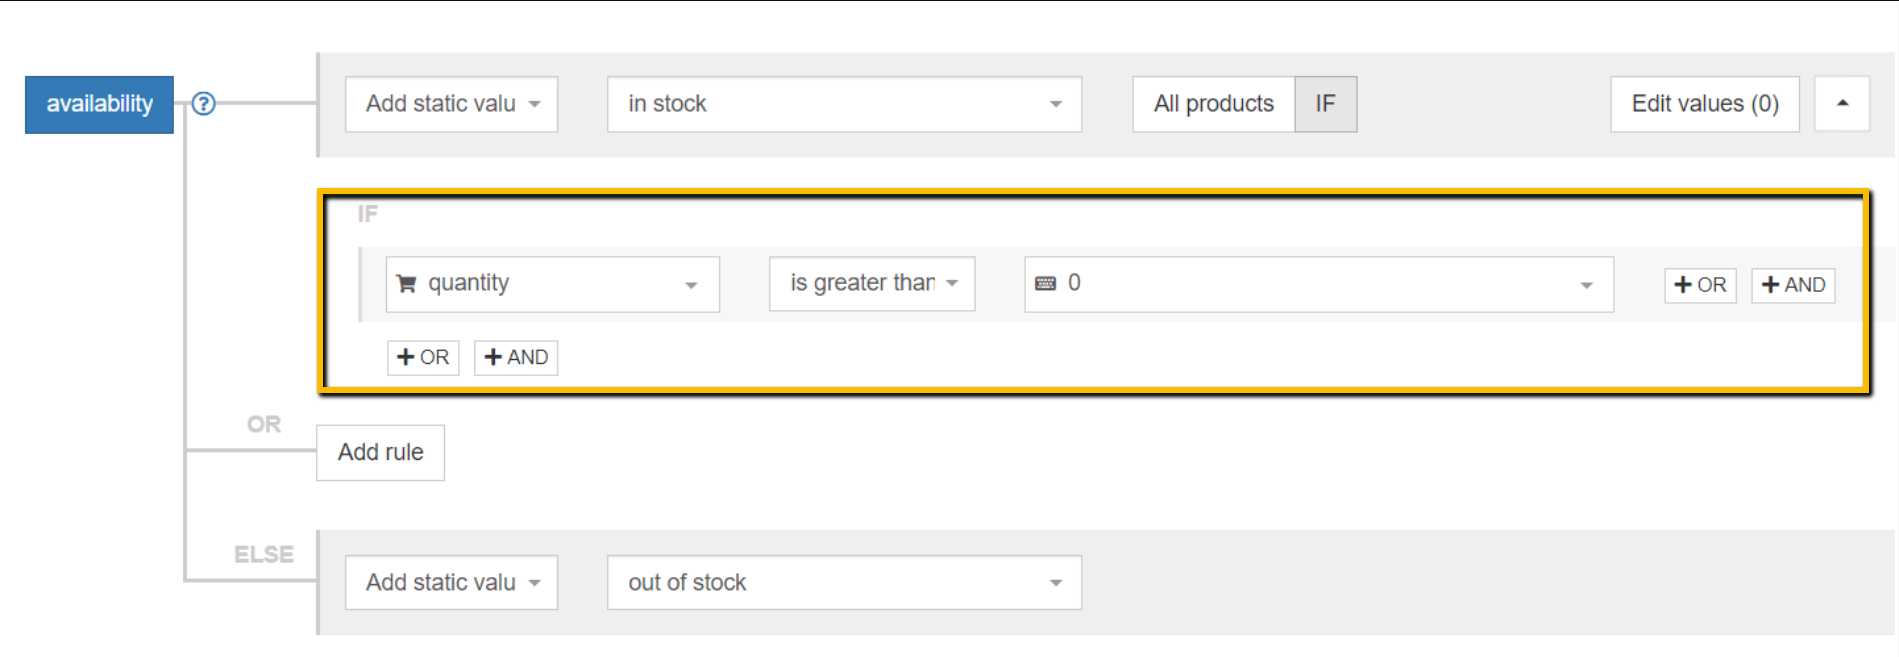Click the shopping cart icon beside quantity

pos(406,284)
